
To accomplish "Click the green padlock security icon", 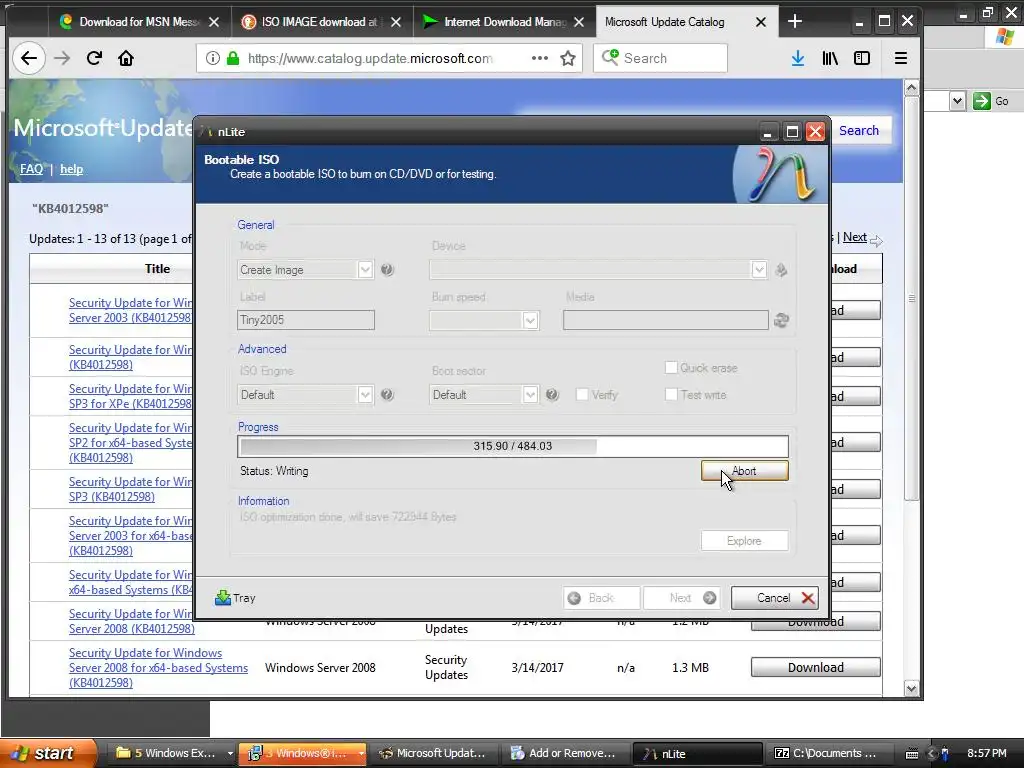I will (232, 58).
